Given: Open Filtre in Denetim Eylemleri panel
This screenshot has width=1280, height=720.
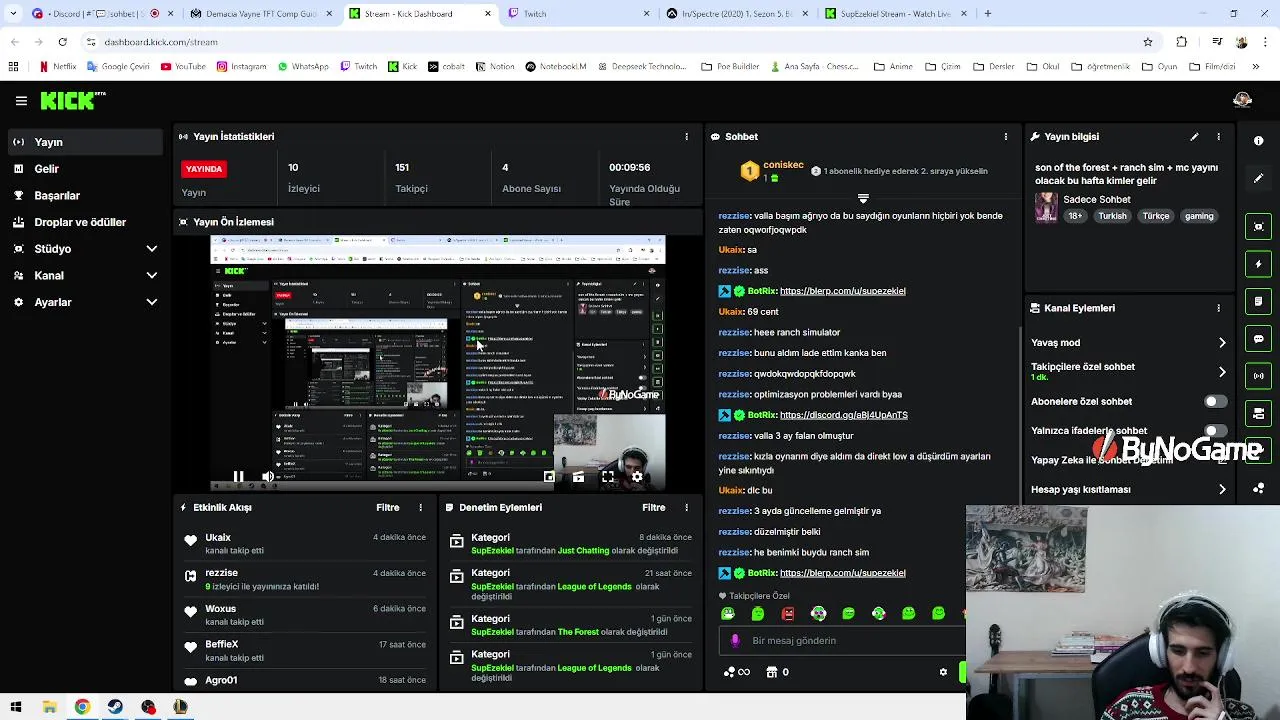Looking at the screenshot, I should click(x=654, y=507).
